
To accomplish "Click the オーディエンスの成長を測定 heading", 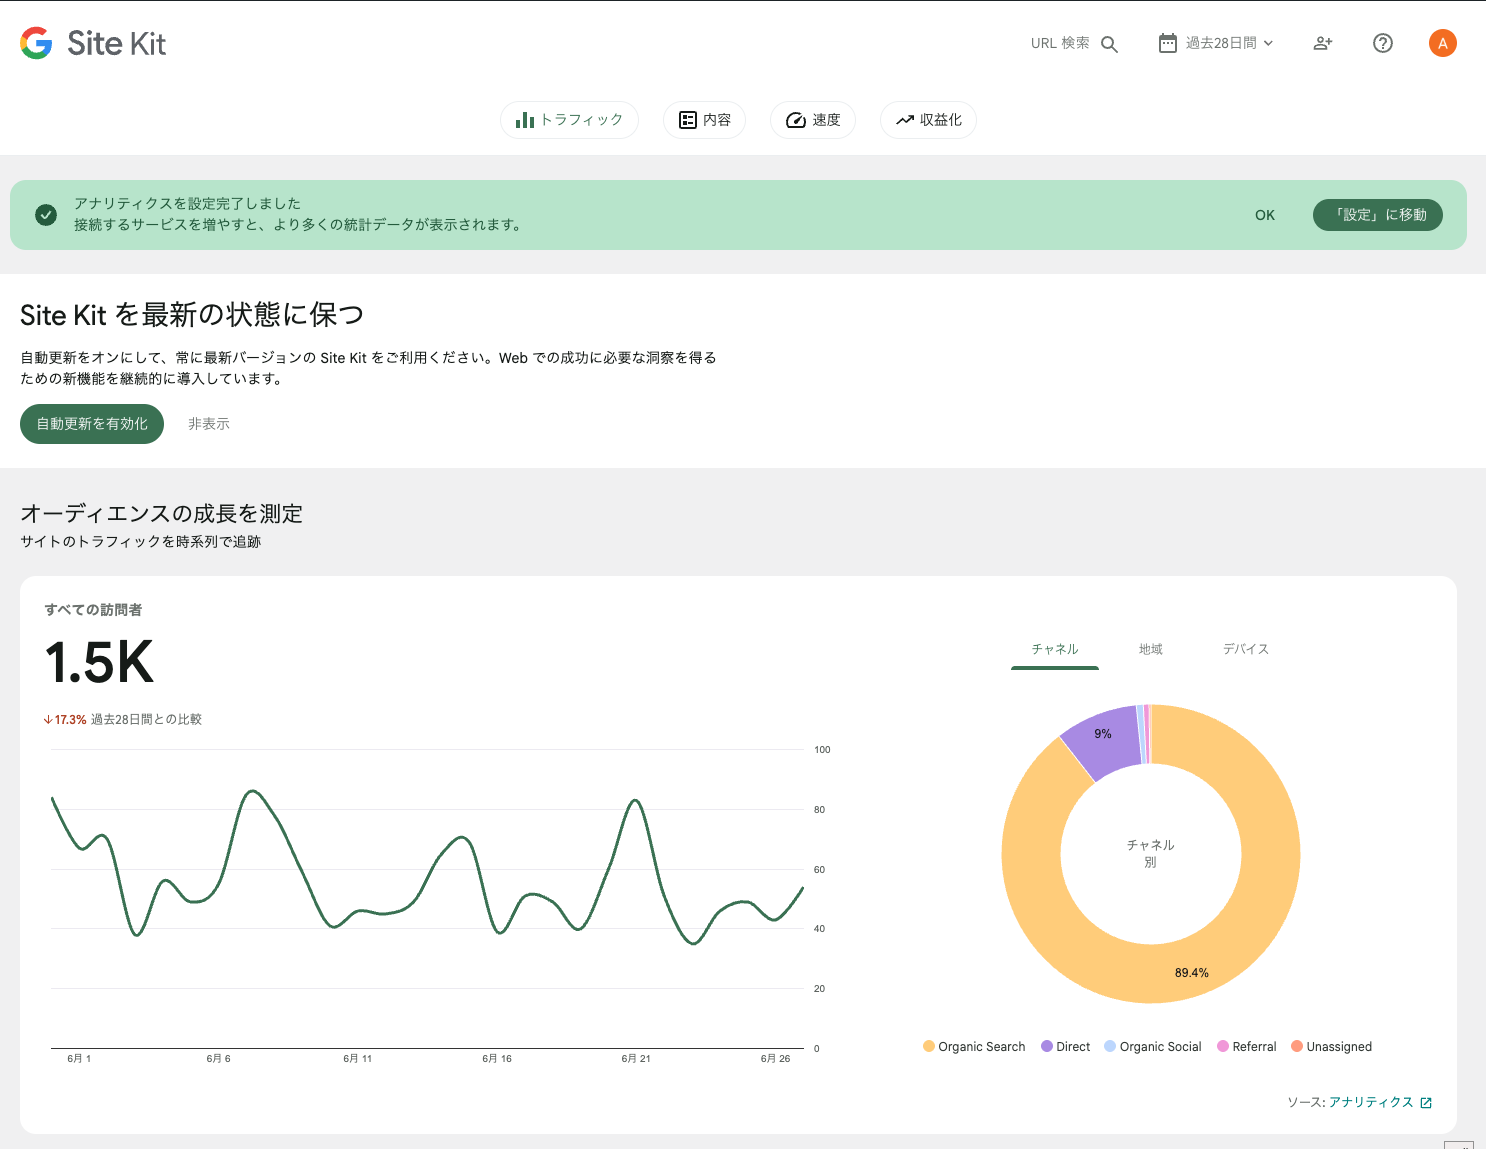I will 161,514.
